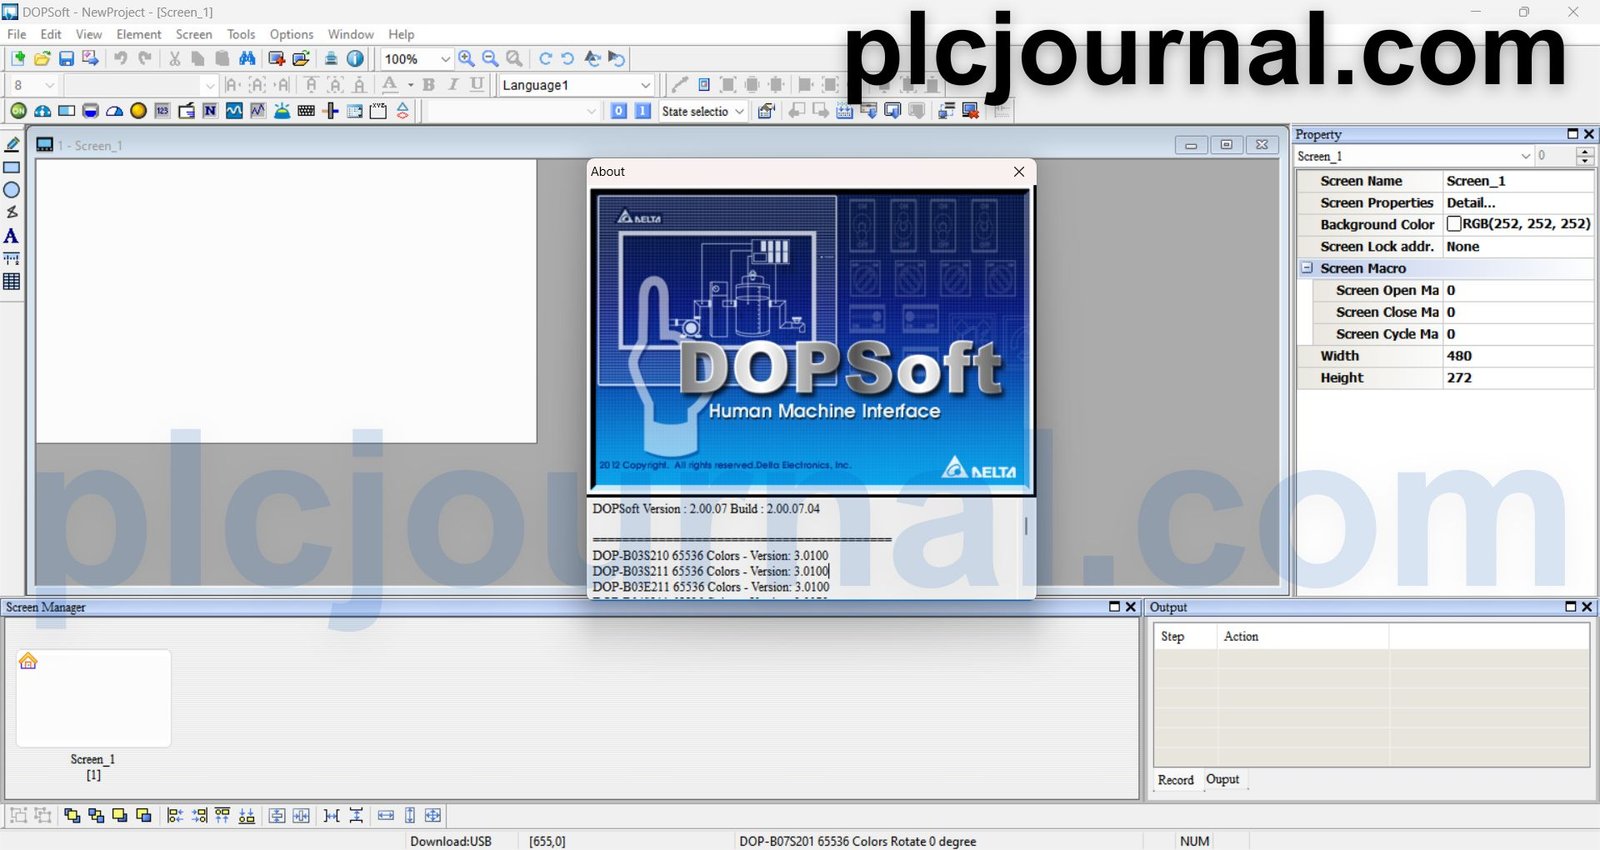Select the rectangle drawing tool
Image resolution: width=1600 pixels, height=850 pixels.
tap(12, 167)
